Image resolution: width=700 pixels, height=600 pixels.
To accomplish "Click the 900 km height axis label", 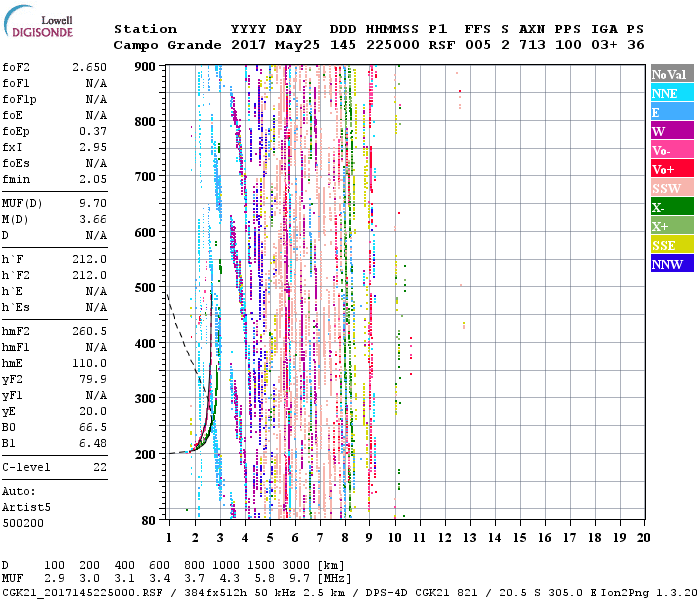I will click(145, 66).
